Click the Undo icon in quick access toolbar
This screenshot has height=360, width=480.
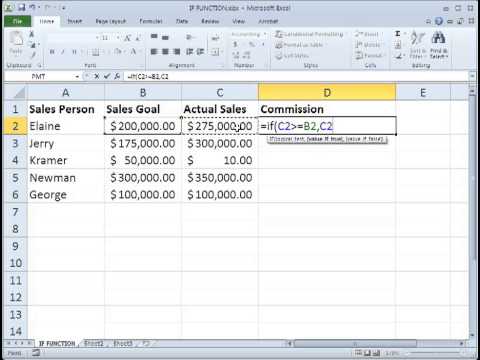pyautogui.click(x=33, y=7)
